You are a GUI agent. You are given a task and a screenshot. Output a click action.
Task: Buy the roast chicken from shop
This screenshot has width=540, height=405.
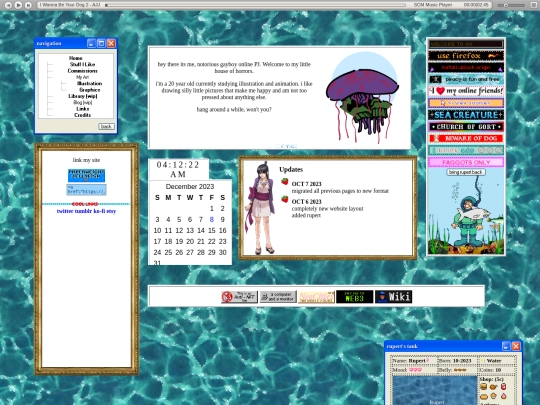[x=494, y=387]
